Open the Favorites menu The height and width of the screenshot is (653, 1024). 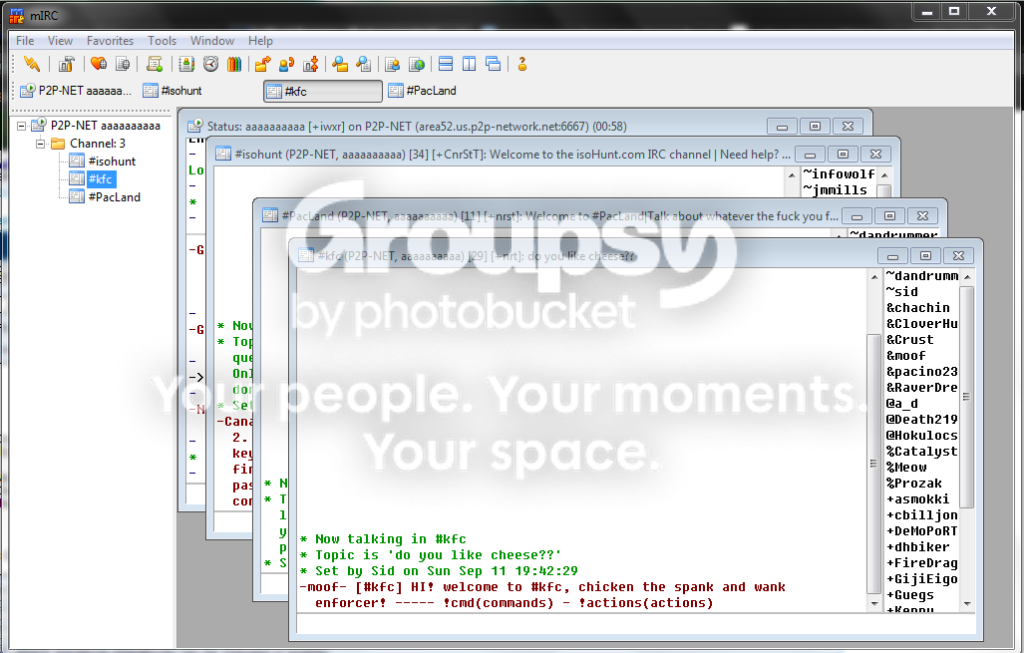(x=110, y=40)
